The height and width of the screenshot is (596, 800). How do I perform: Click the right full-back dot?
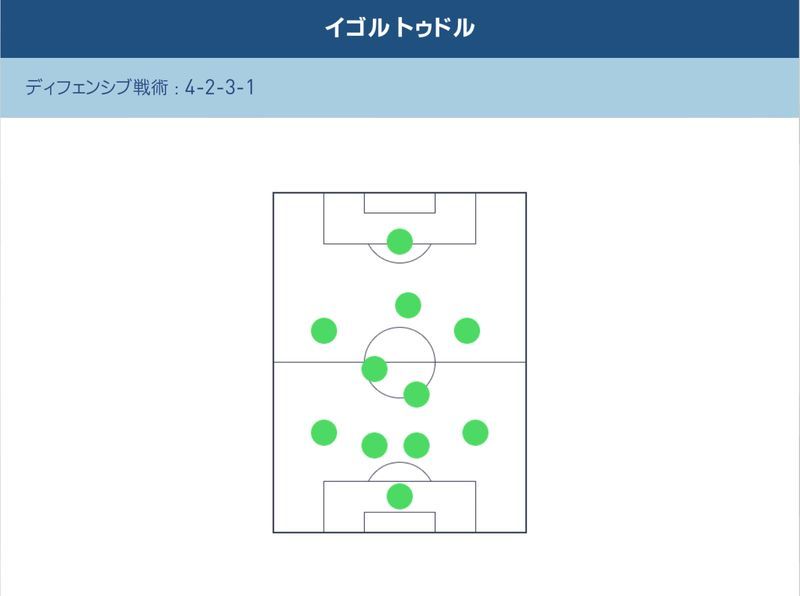coord(475,432)
